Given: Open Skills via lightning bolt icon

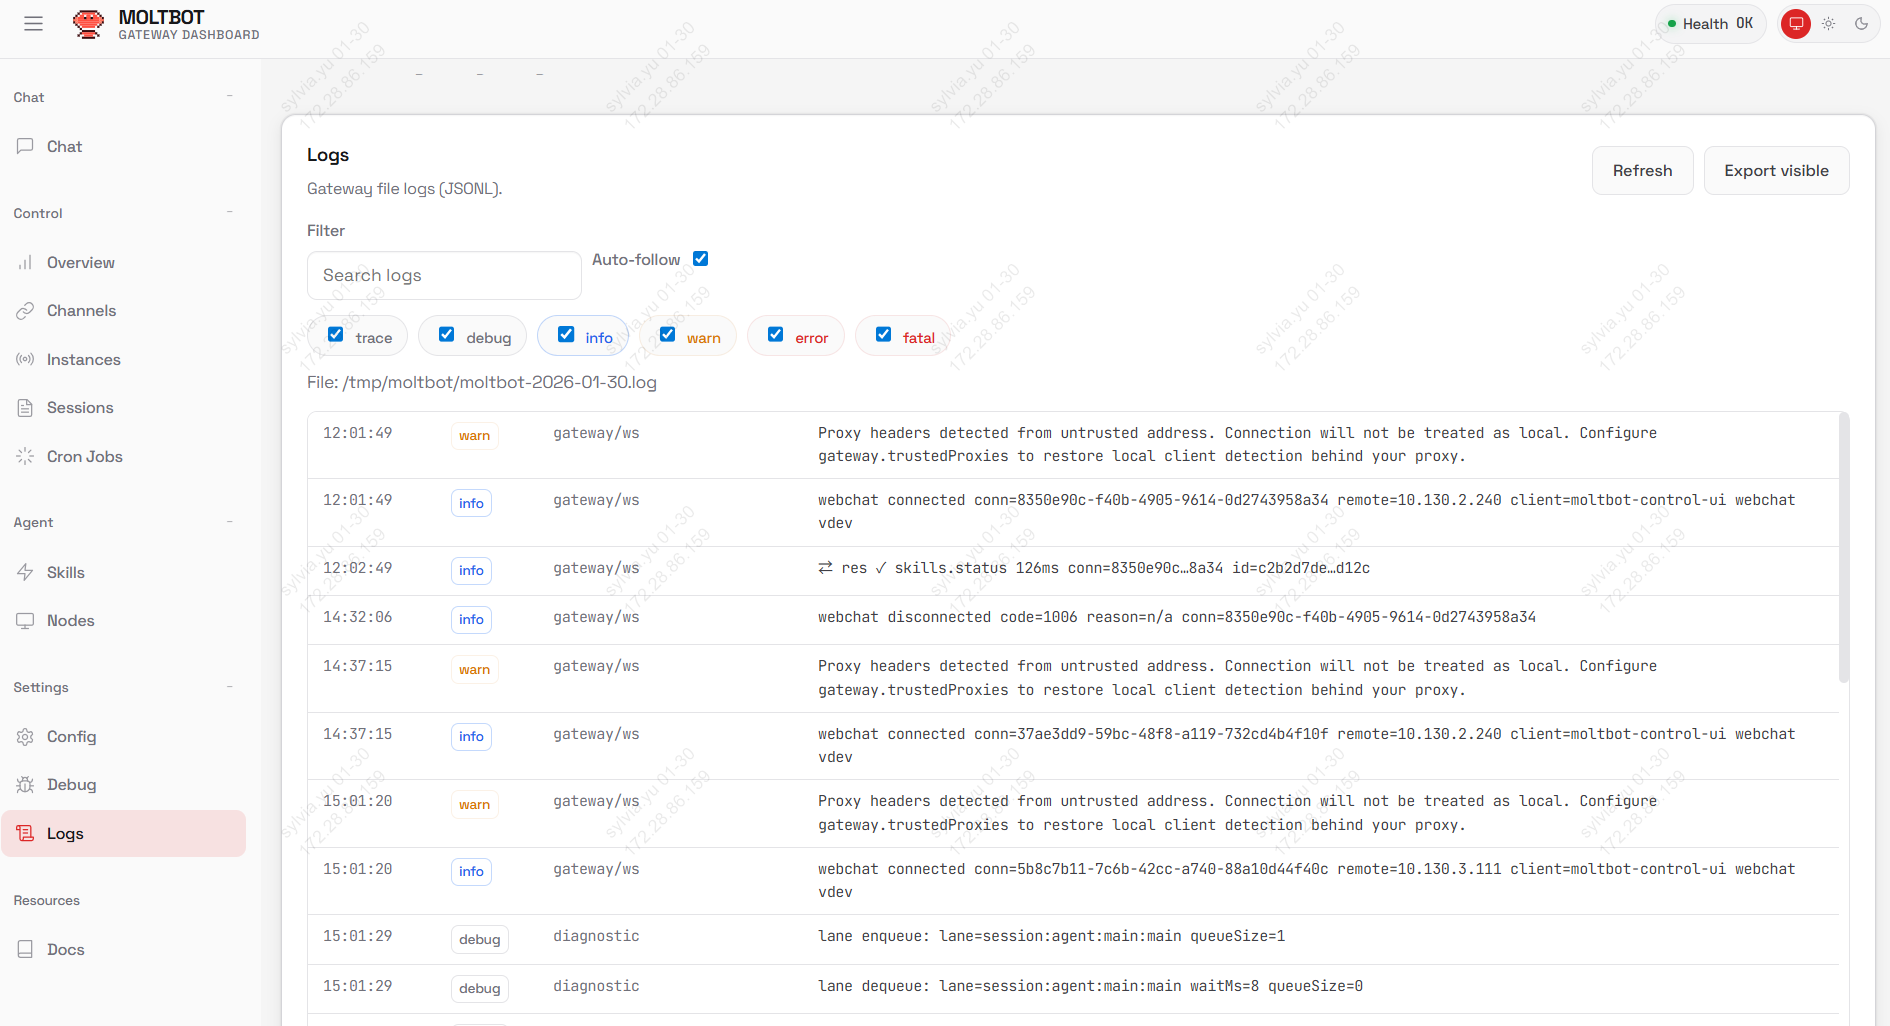Looking at the screenshot, I should coord(26,572).
